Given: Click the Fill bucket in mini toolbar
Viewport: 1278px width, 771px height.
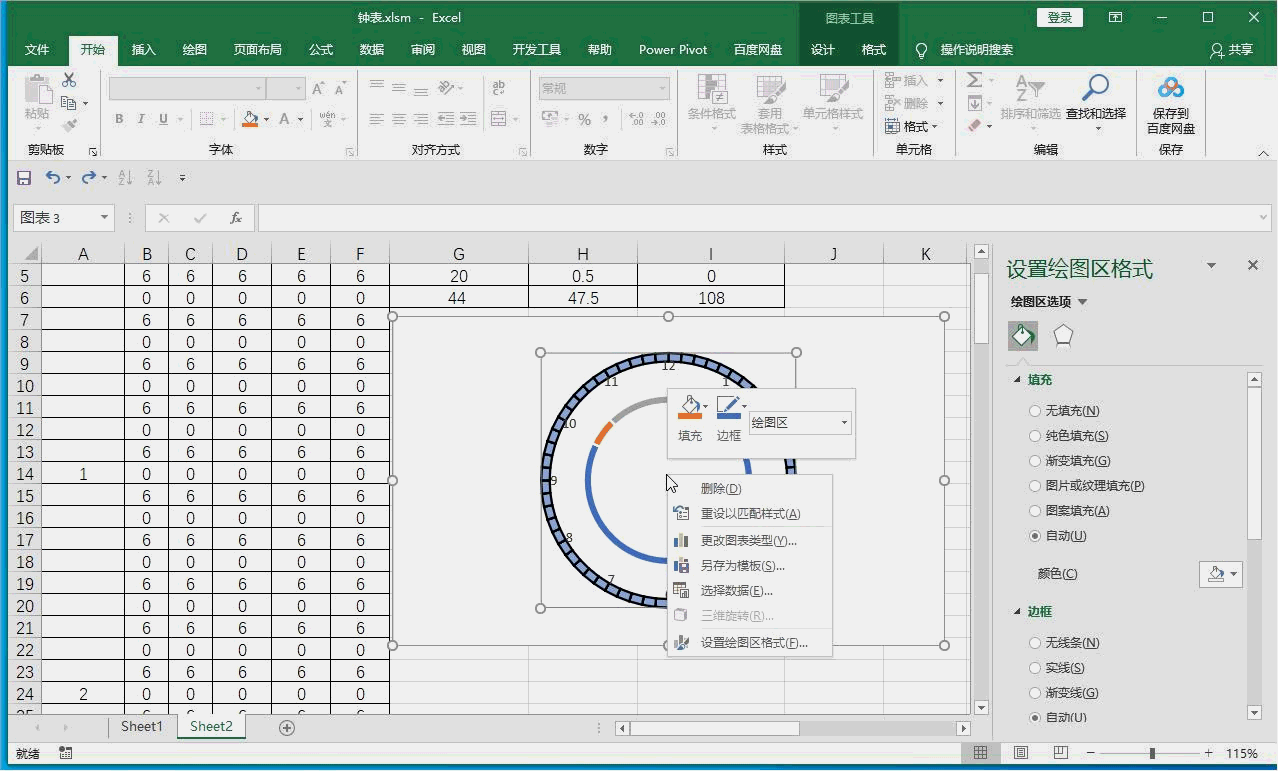Looking at the screenshot, I should (690, 408).
